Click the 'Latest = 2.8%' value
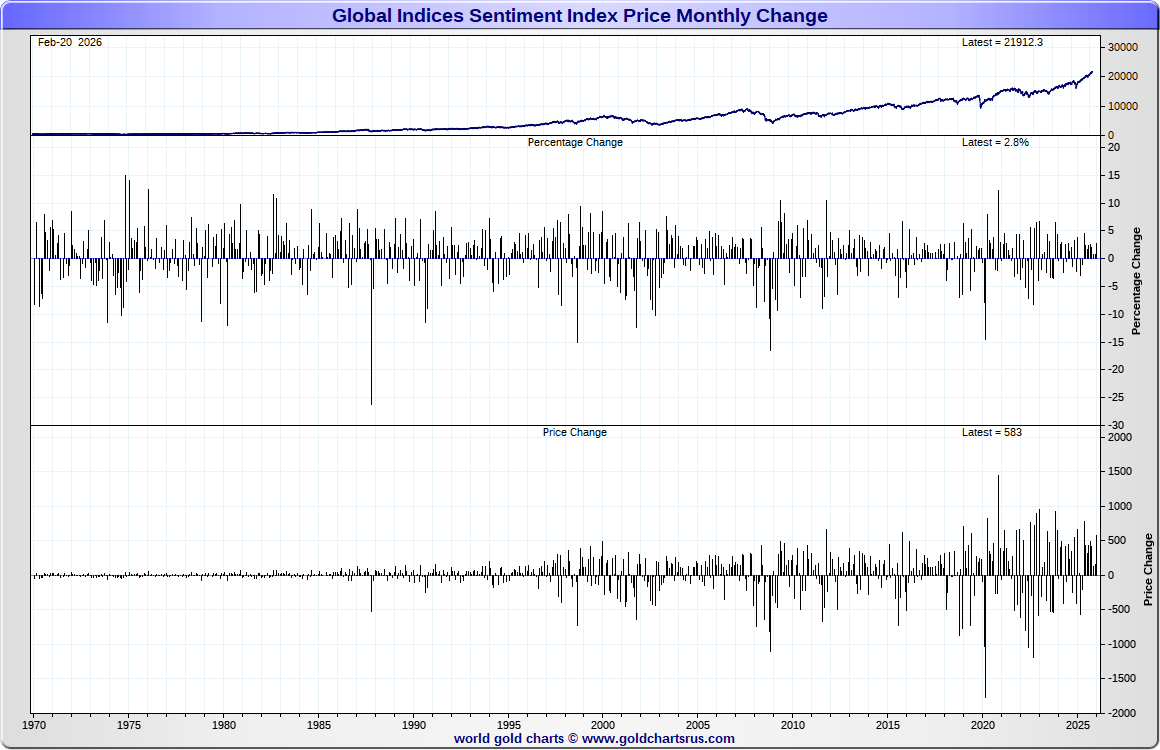Image resolution: width=1160 pixels, height=750 pixels. [x=995, y=142]
